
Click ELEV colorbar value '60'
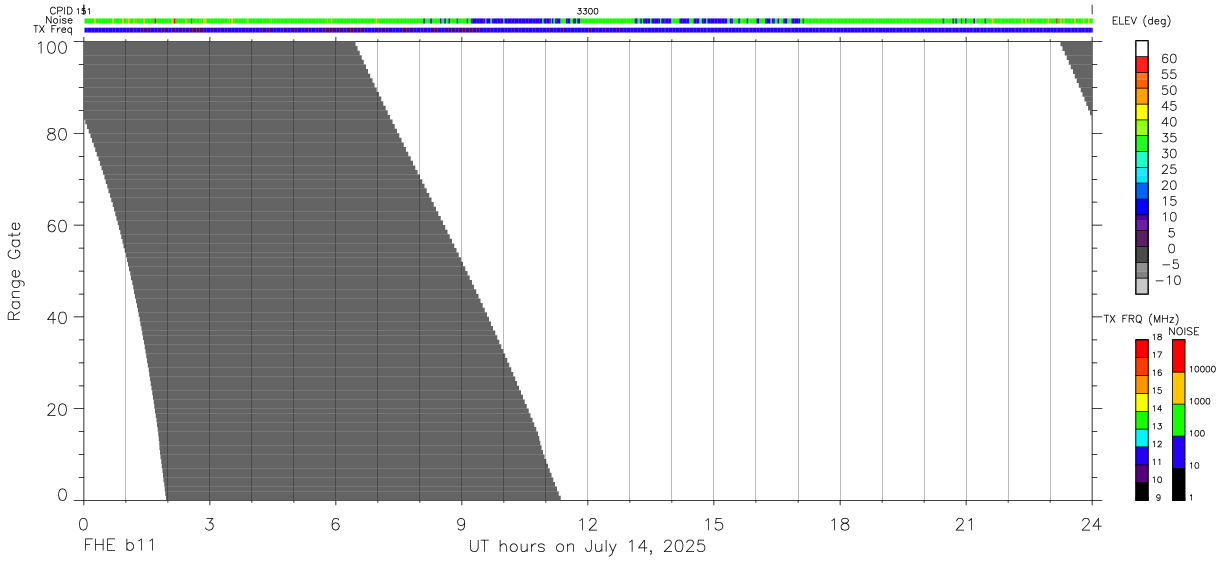(x=1168, y=58)
